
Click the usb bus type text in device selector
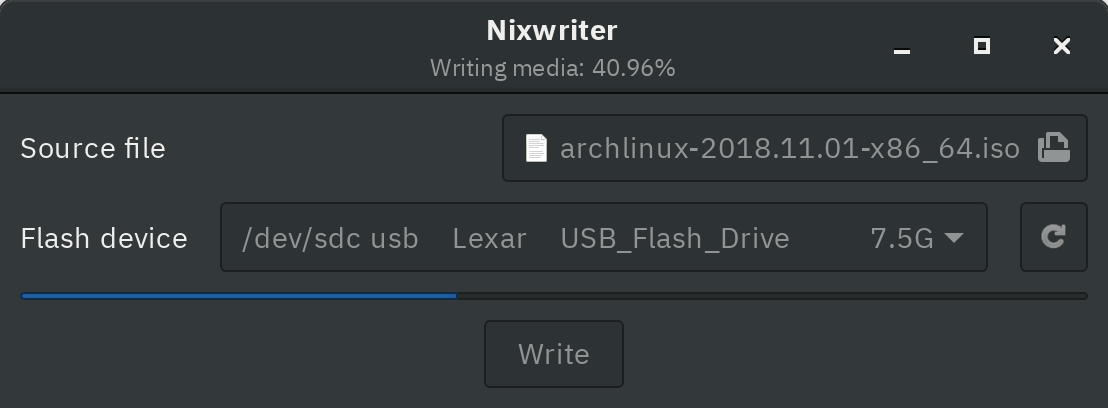pos(394,239)
